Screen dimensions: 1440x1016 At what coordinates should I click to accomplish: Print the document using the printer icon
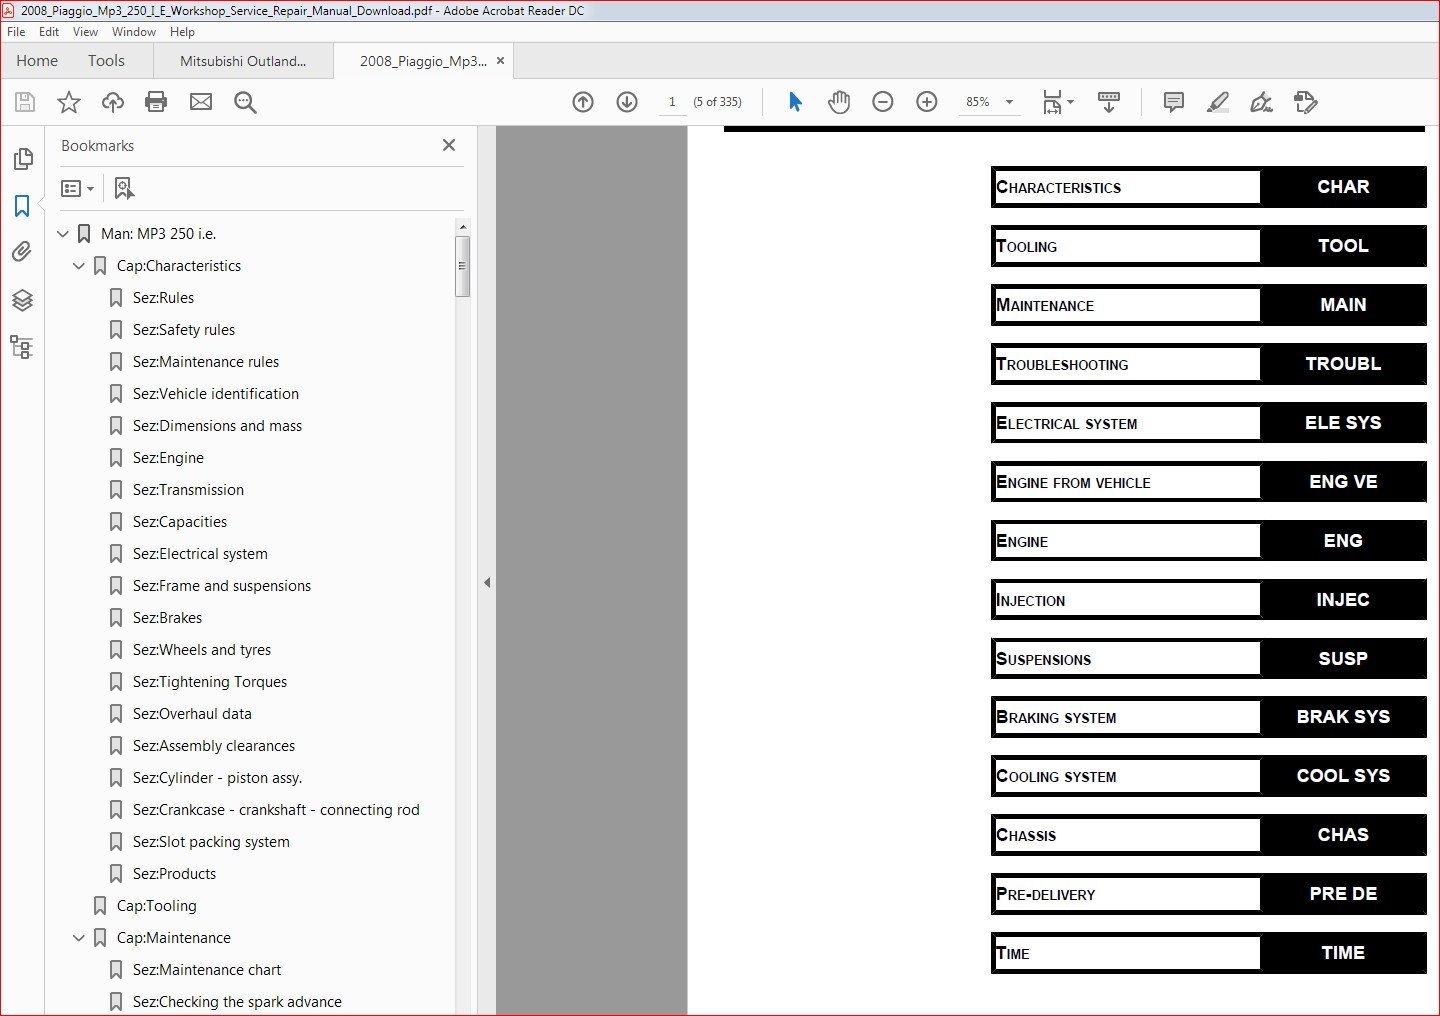coord(156,102)
